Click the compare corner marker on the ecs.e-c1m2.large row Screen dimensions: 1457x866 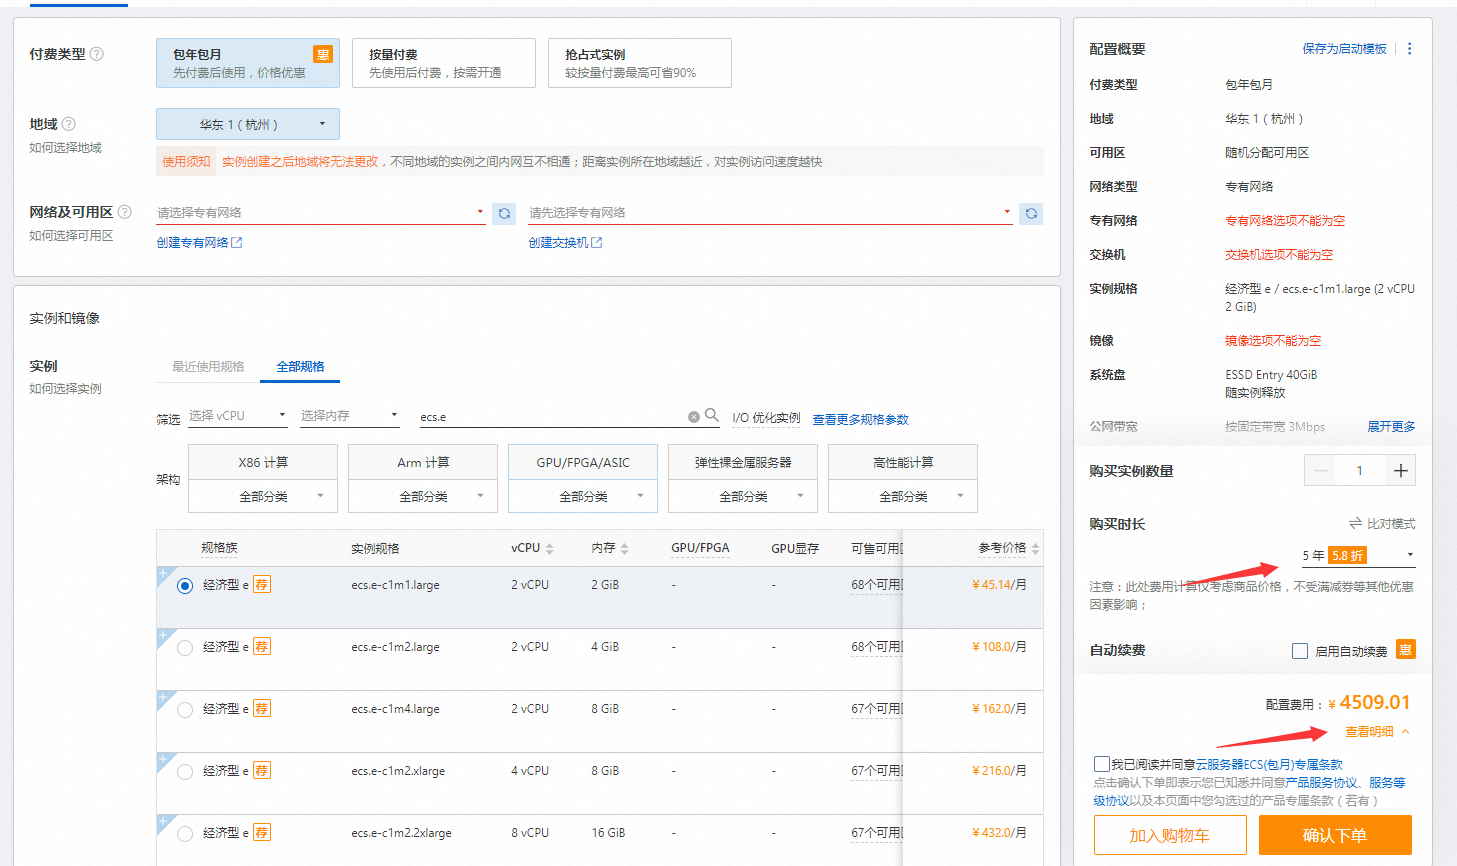pyautogui.click(x=163, y=635)
